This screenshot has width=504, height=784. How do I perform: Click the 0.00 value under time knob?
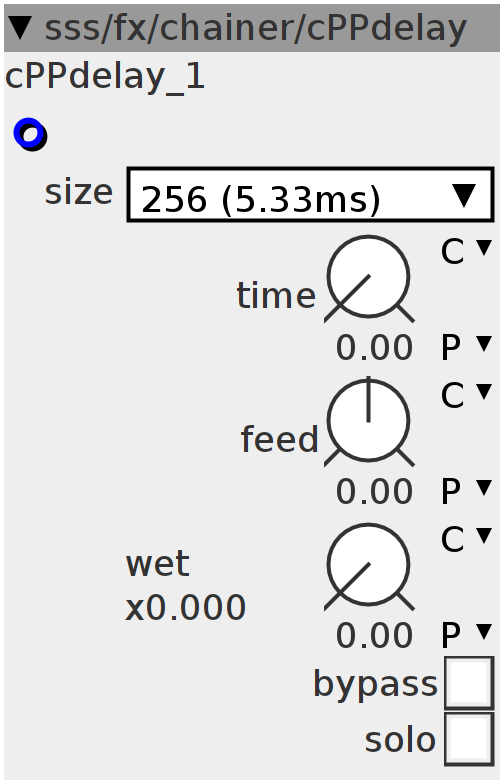tap(374, 348)
